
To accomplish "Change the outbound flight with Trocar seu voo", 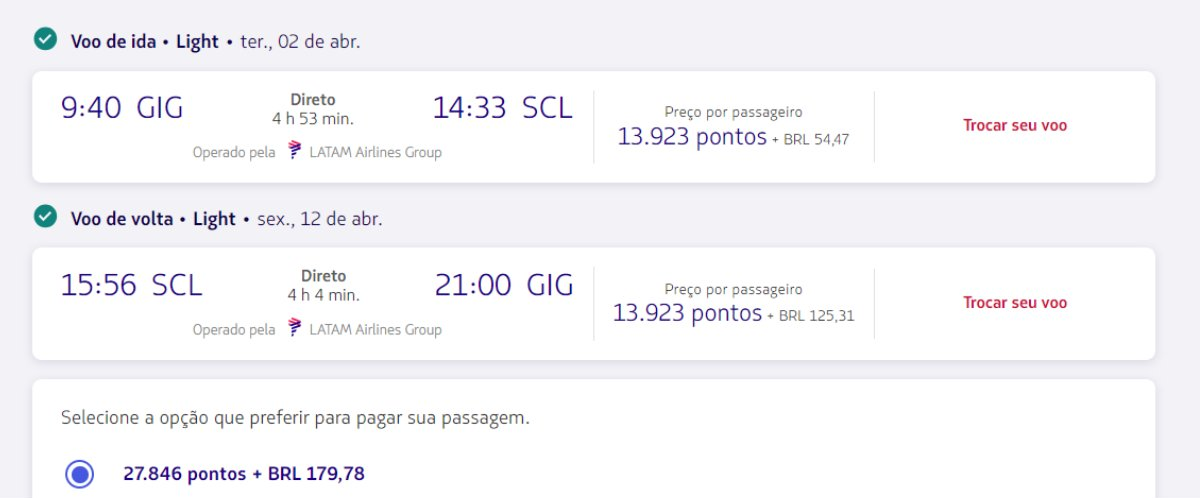I will pyautogui.click(x=1015, y=126).
